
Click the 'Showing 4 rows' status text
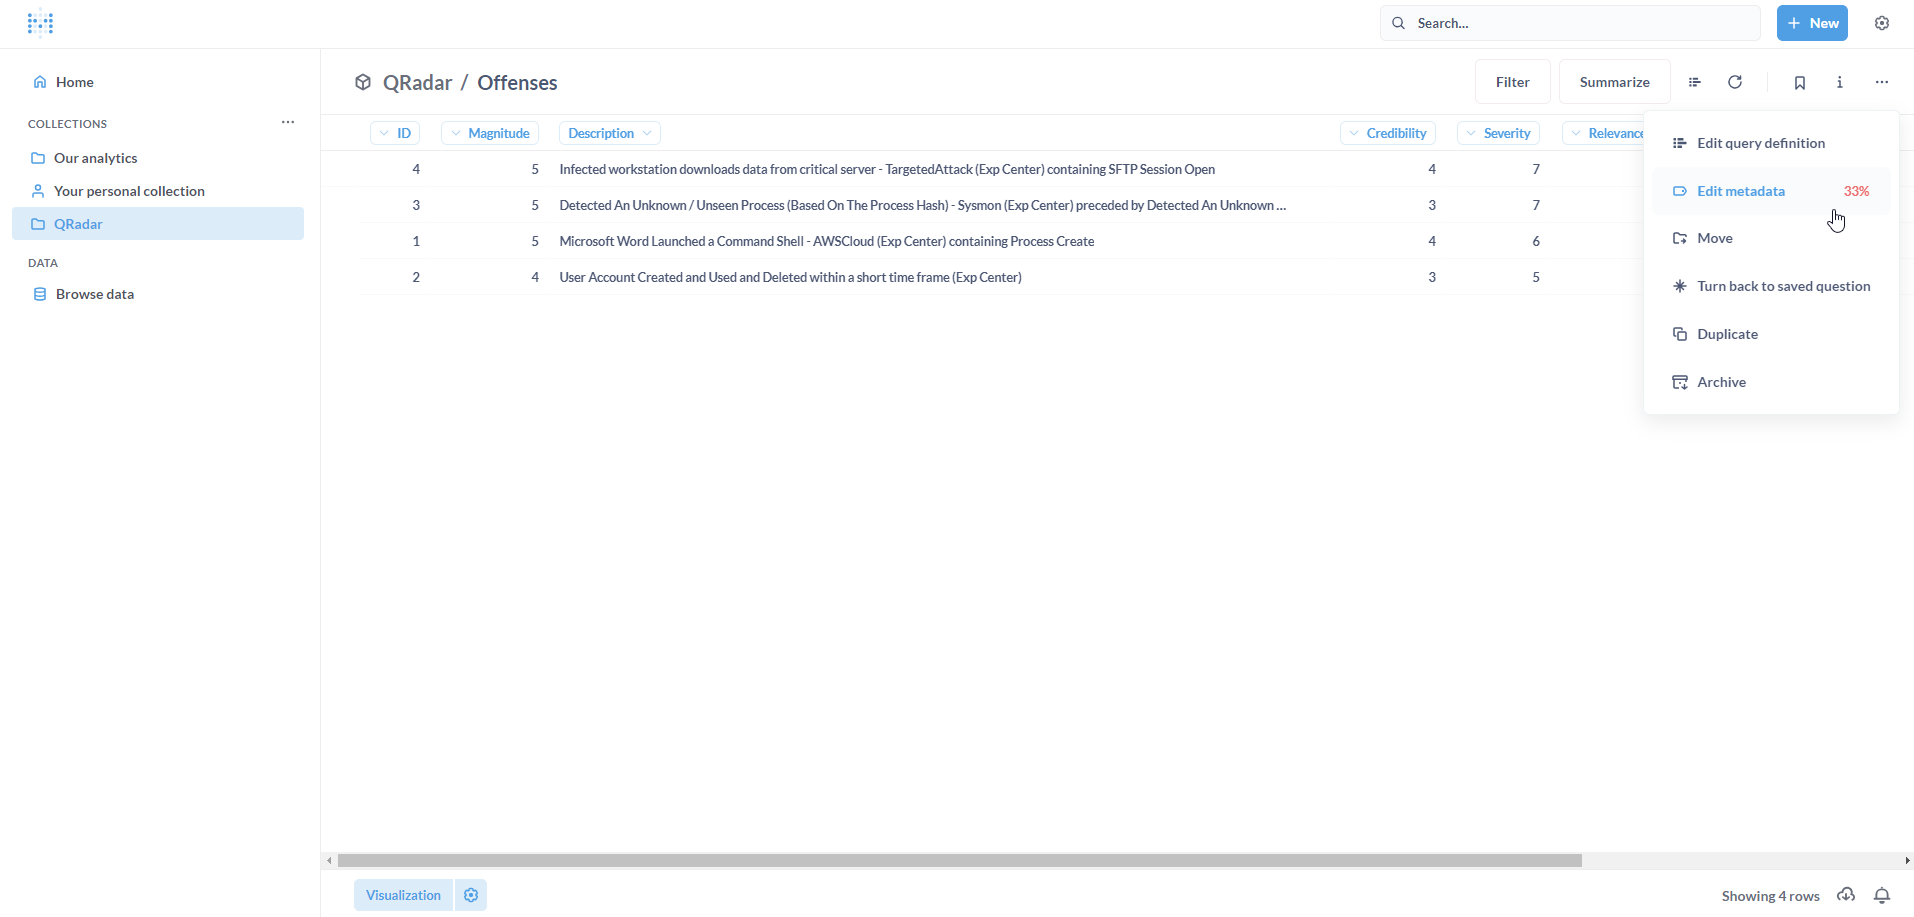coord(1770,896)
